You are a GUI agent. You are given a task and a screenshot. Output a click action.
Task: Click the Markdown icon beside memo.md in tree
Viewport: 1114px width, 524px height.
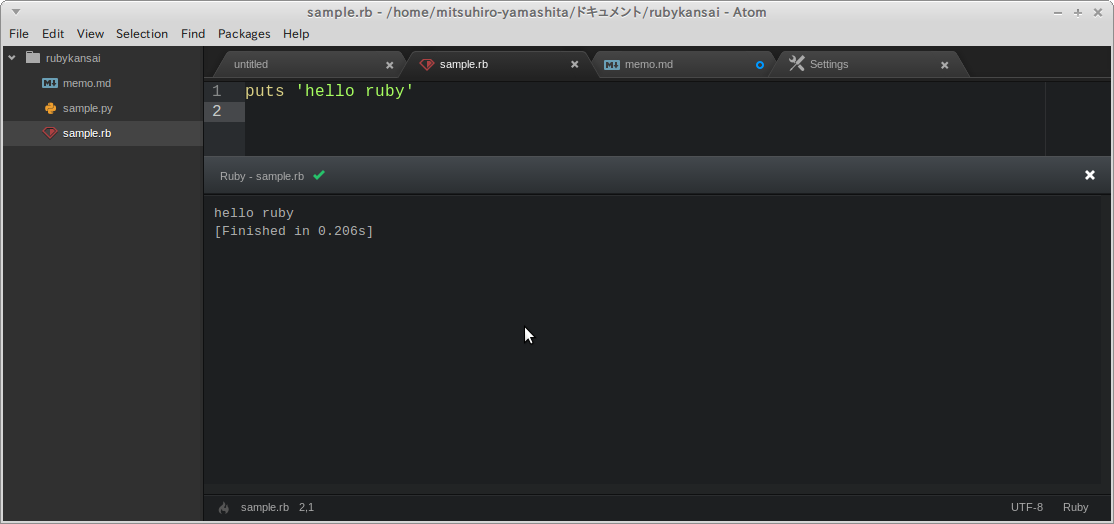50,83
